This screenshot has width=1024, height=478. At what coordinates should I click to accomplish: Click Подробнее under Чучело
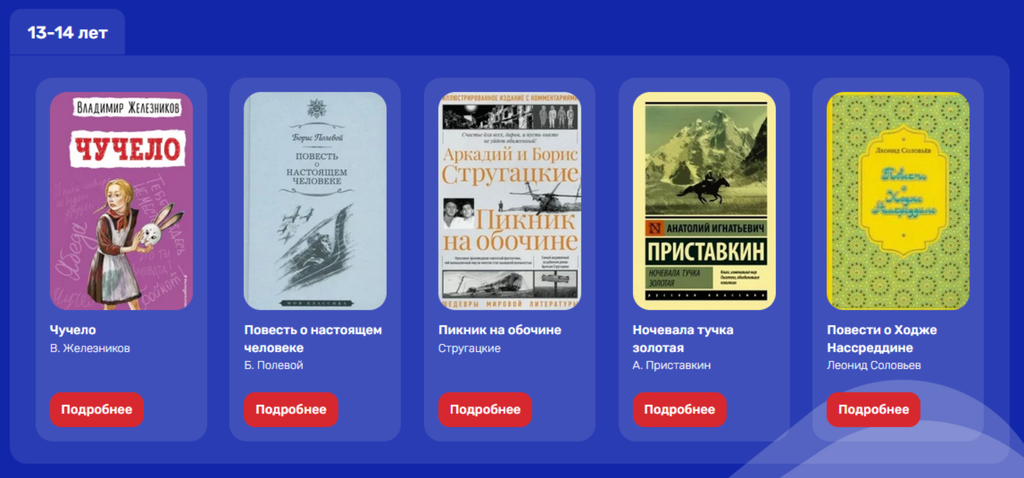[97, 409]
